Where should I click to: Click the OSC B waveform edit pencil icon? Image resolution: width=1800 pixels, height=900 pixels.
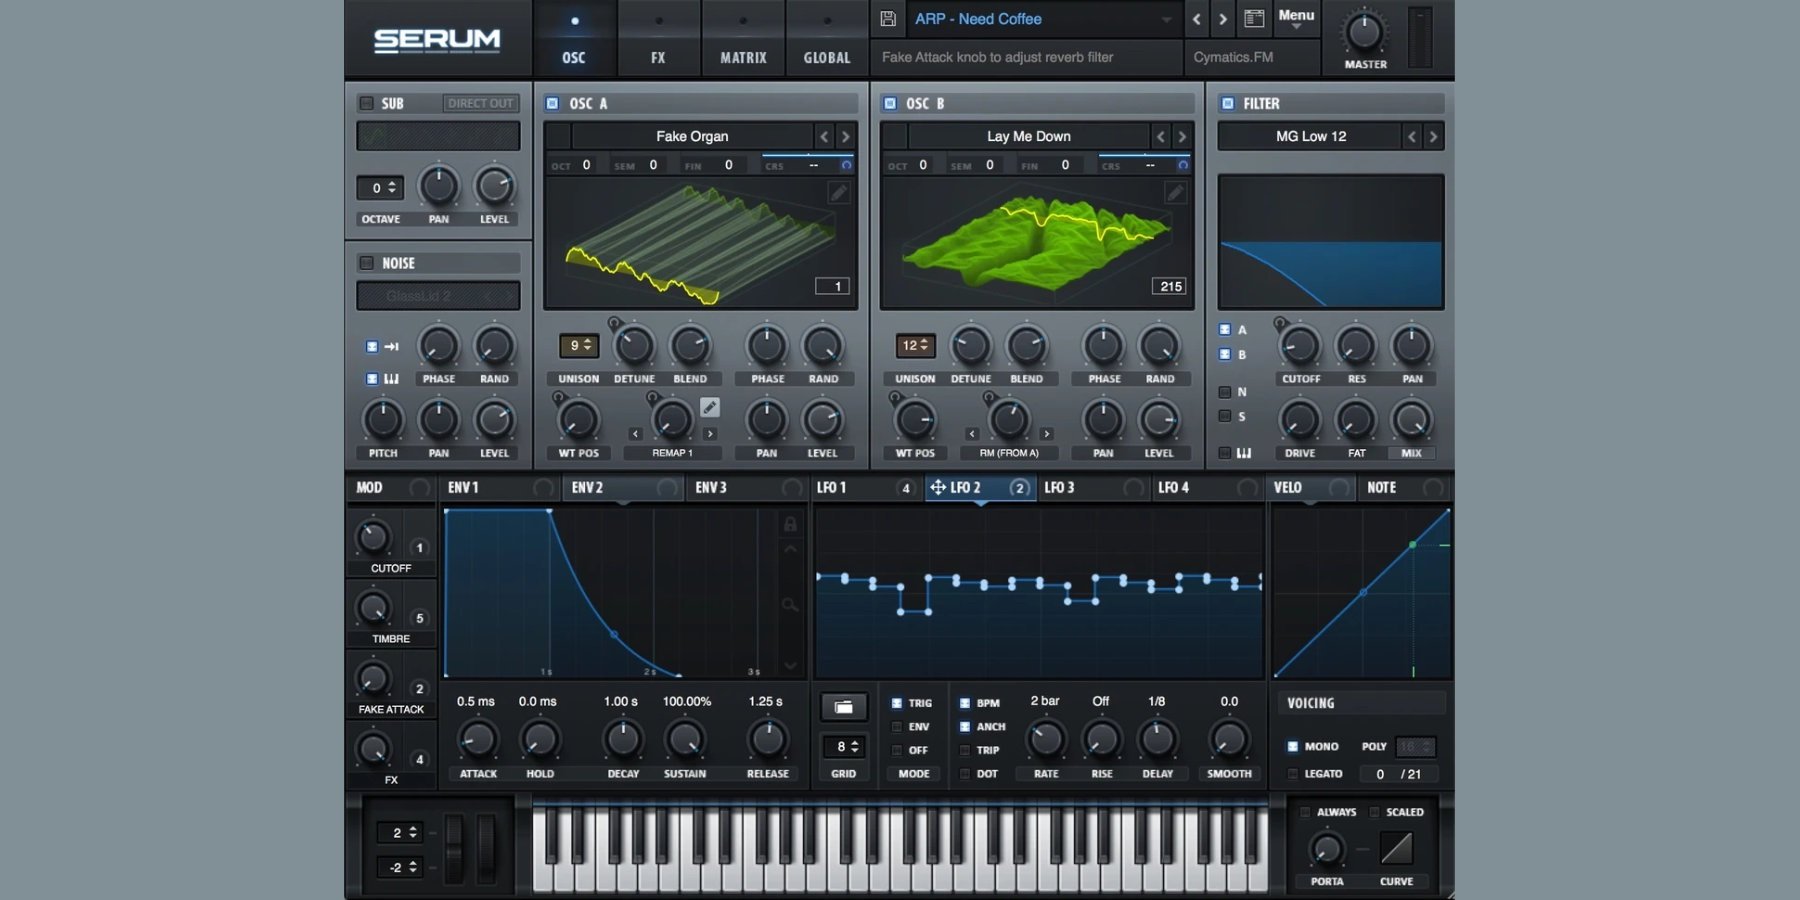[1175, 192]
